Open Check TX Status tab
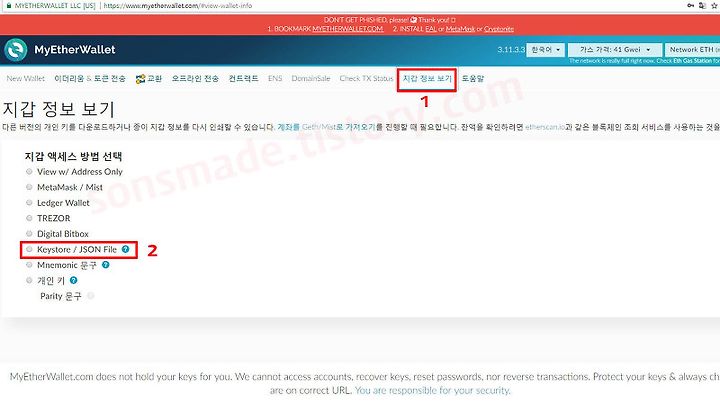This screenshot has height=404, width=720. tap(366, 79)
